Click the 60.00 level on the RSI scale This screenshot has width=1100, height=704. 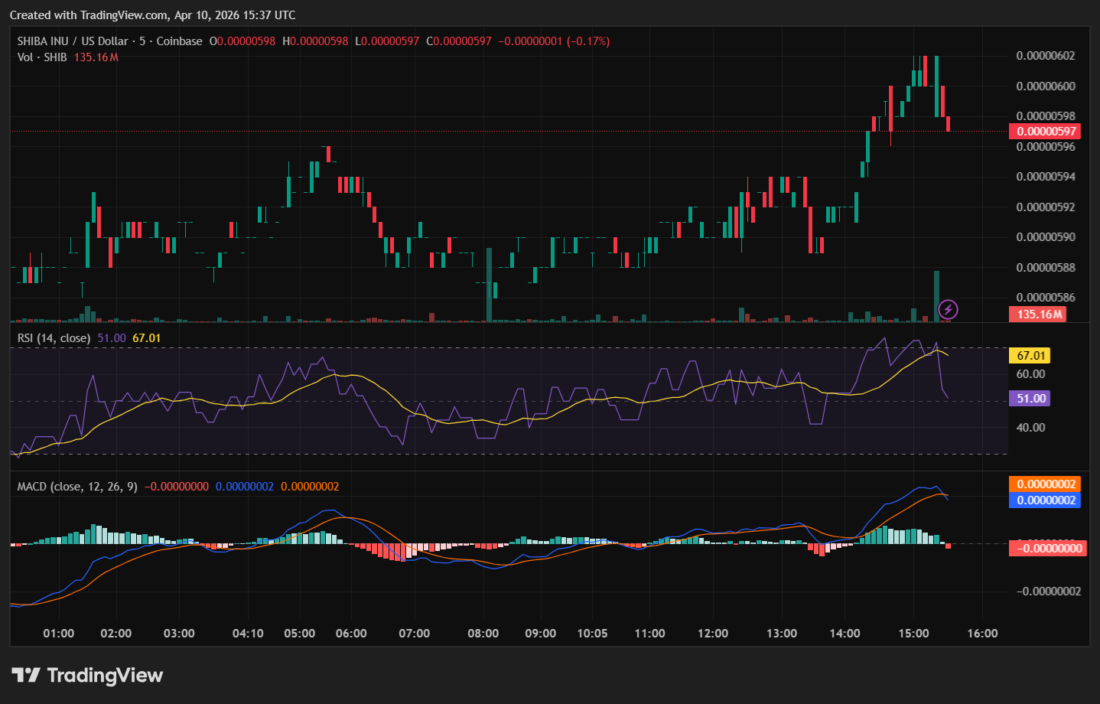point(1030,374)
